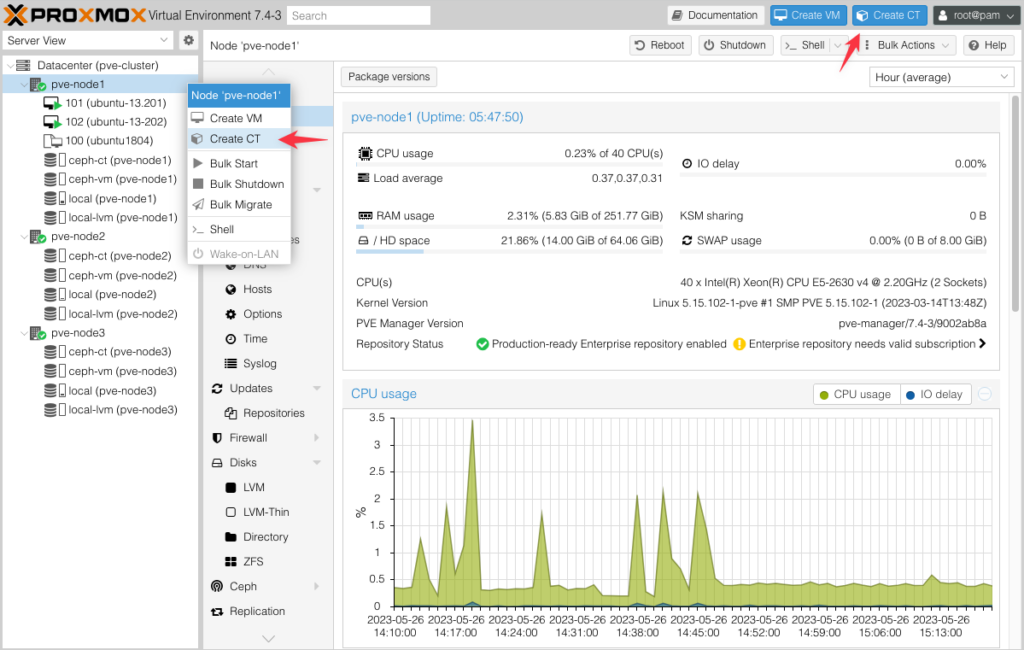Screen dimensions: 1024x650
Task: Click the Proxmox logo
Action: coord(74,14)
